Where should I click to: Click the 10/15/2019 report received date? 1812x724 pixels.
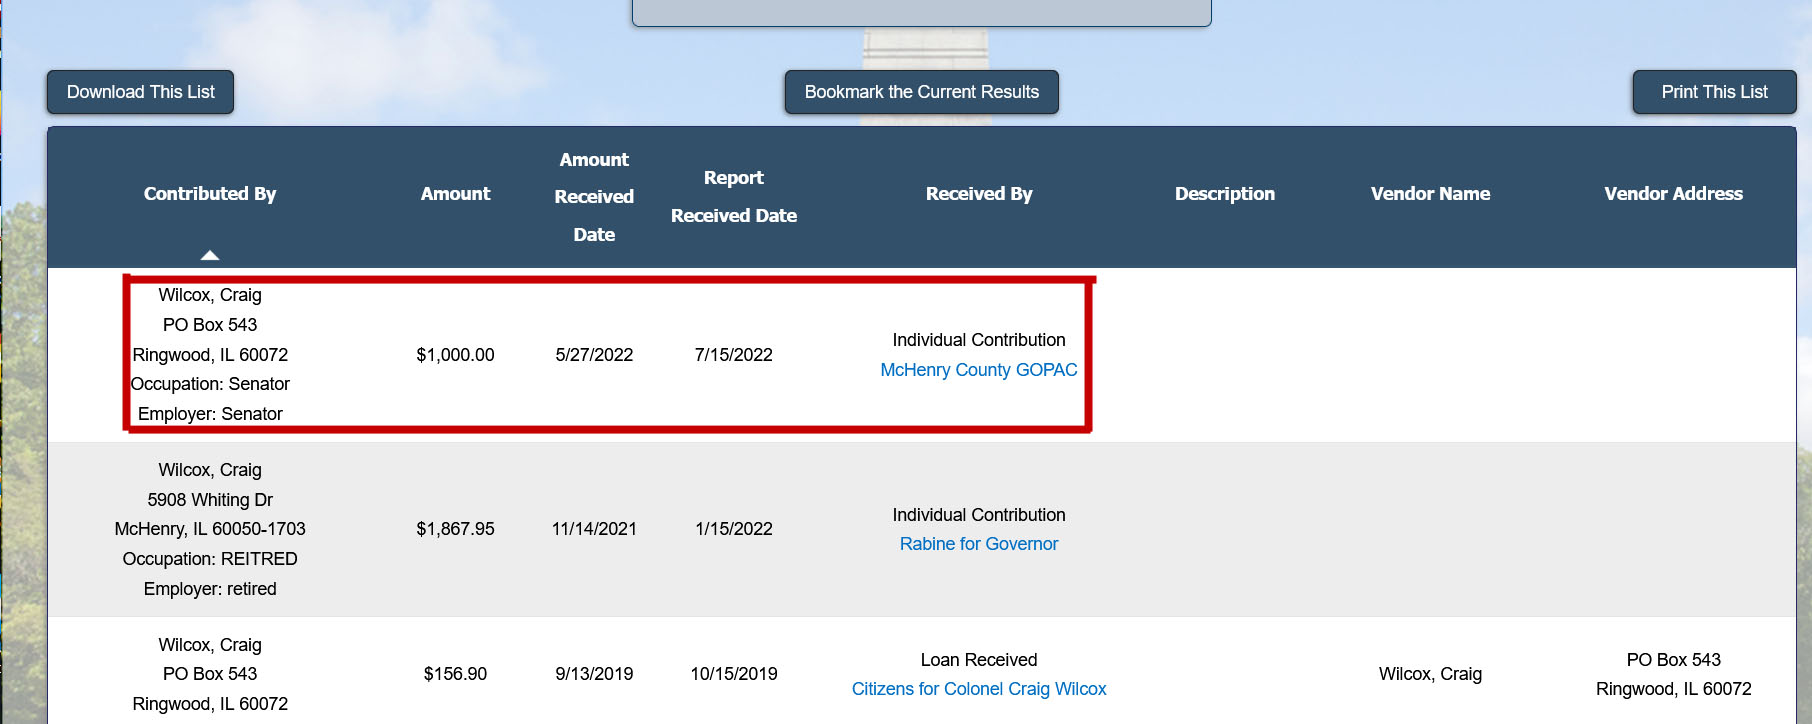click(733, 674)
